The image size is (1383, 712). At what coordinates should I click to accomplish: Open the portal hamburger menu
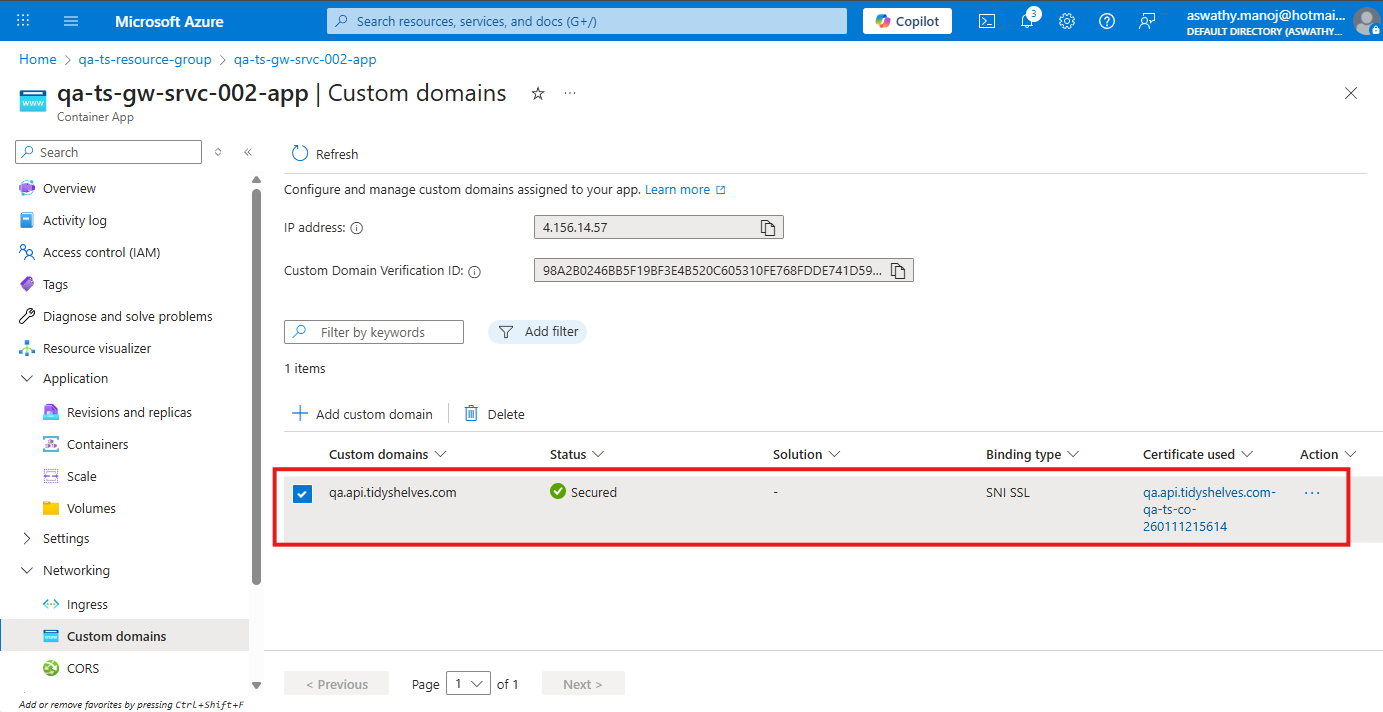point(71,21)
